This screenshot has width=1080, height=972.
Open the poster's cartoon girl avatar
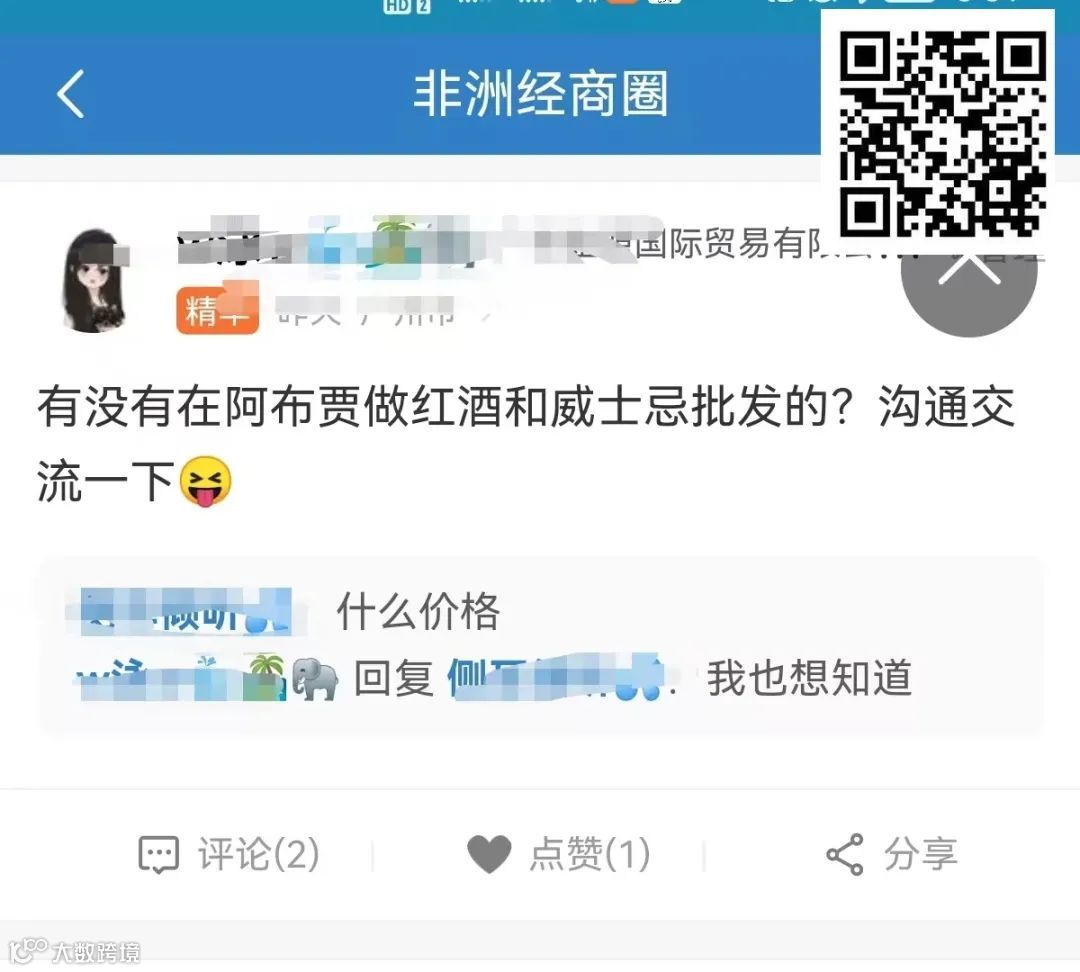tap(94, 280)
